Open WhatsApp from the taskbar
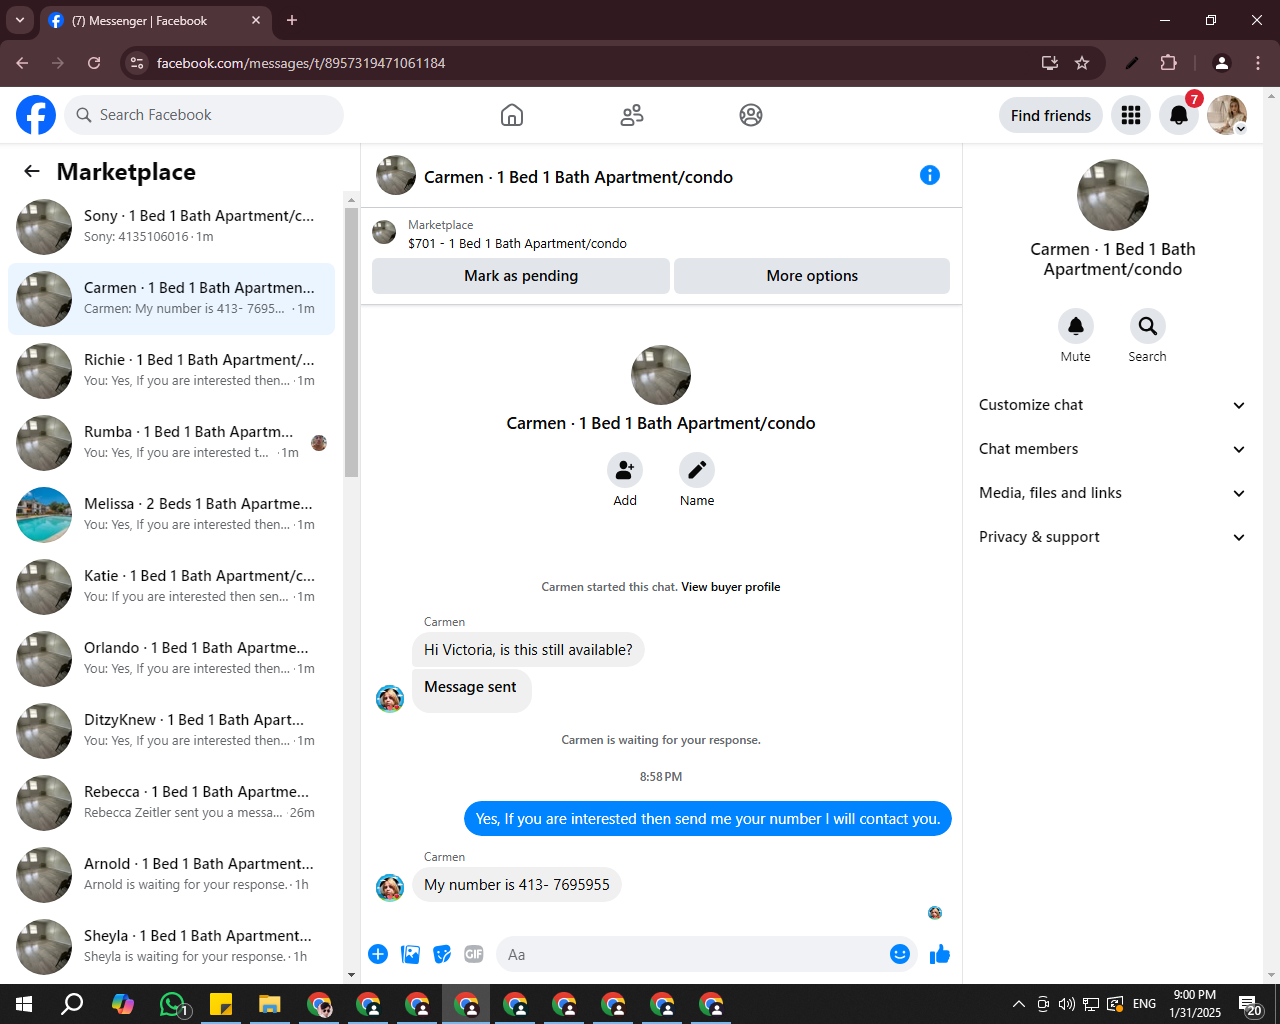The width and height of the screenshot is (1280, 1024). tap(172, 1004)
